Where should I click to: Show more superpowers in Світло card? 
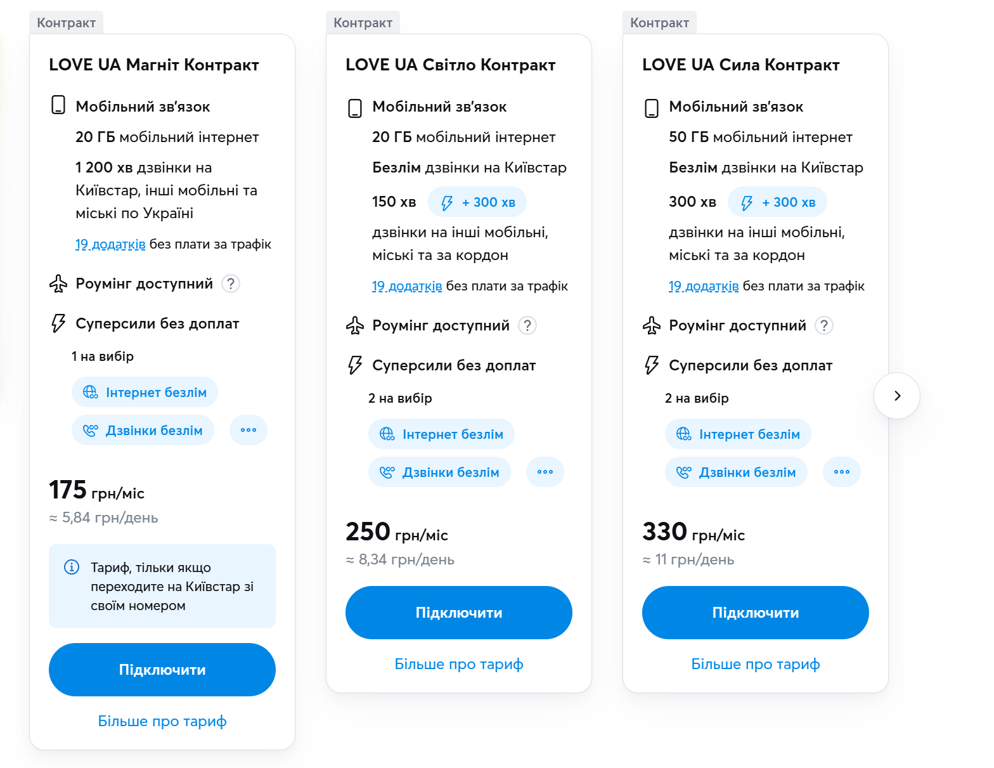click(545, 472)
